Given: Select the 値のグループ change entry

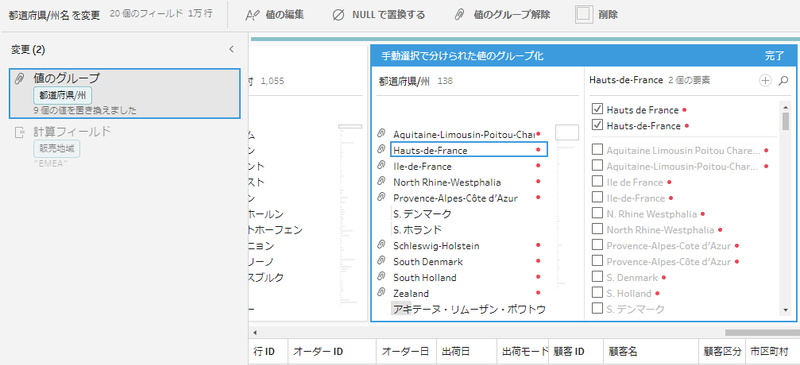Looking at the screenshot, I should click(124, 94).
